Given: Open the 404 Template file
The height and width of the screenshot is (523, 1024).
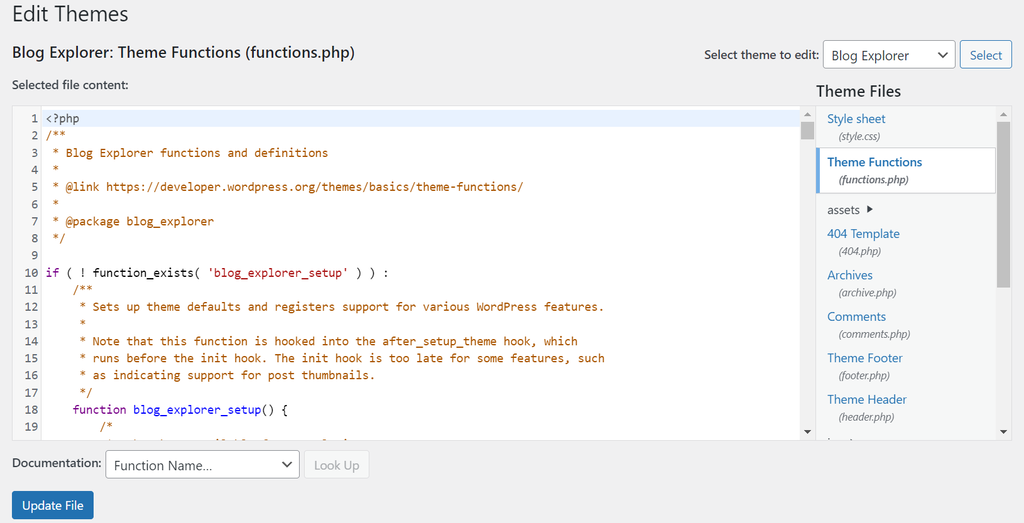Looking at the screenshot, I should click(x=863, y=234).
